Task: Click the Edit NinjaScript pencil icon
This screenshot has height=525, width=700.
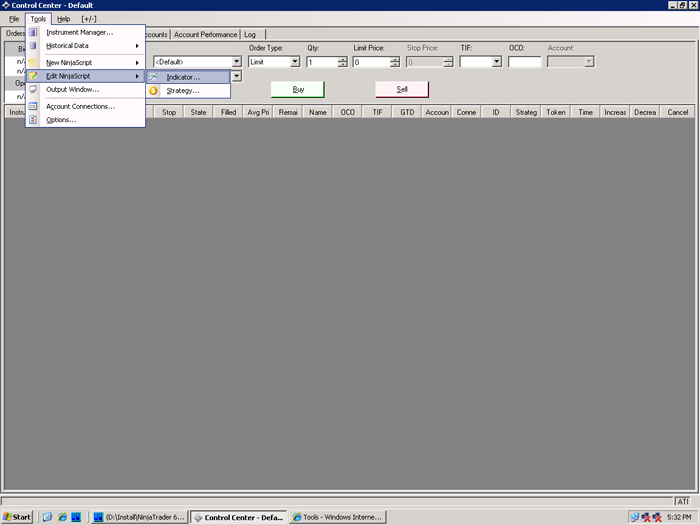Action: (x=34, y=76)
